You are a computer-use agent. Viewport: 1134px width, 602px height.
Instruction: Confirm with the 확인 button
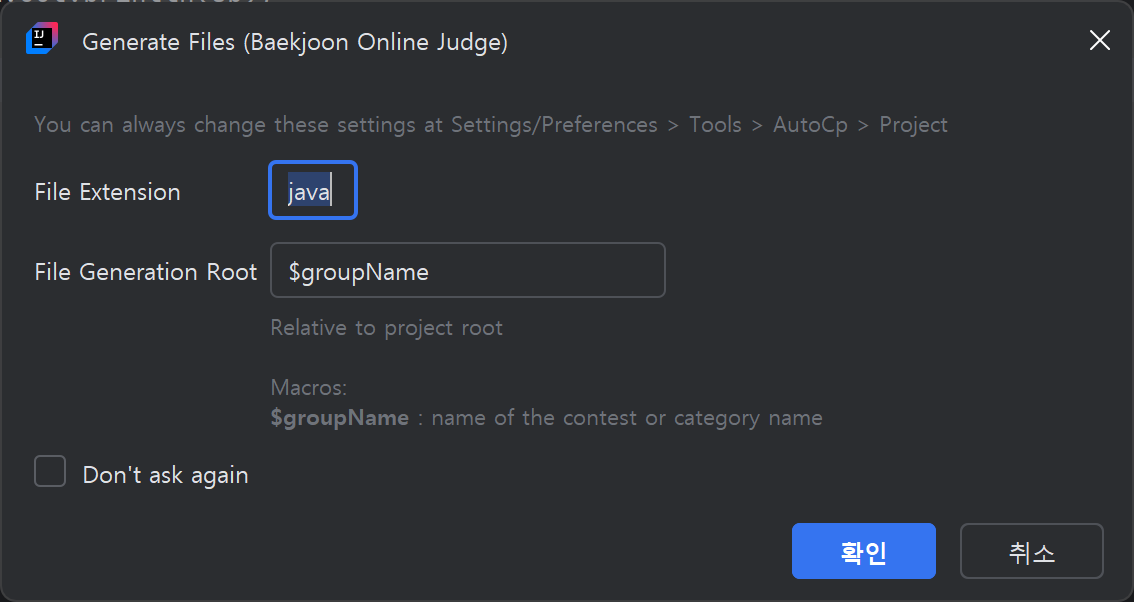pyautogui.click(x=864, y=551)
